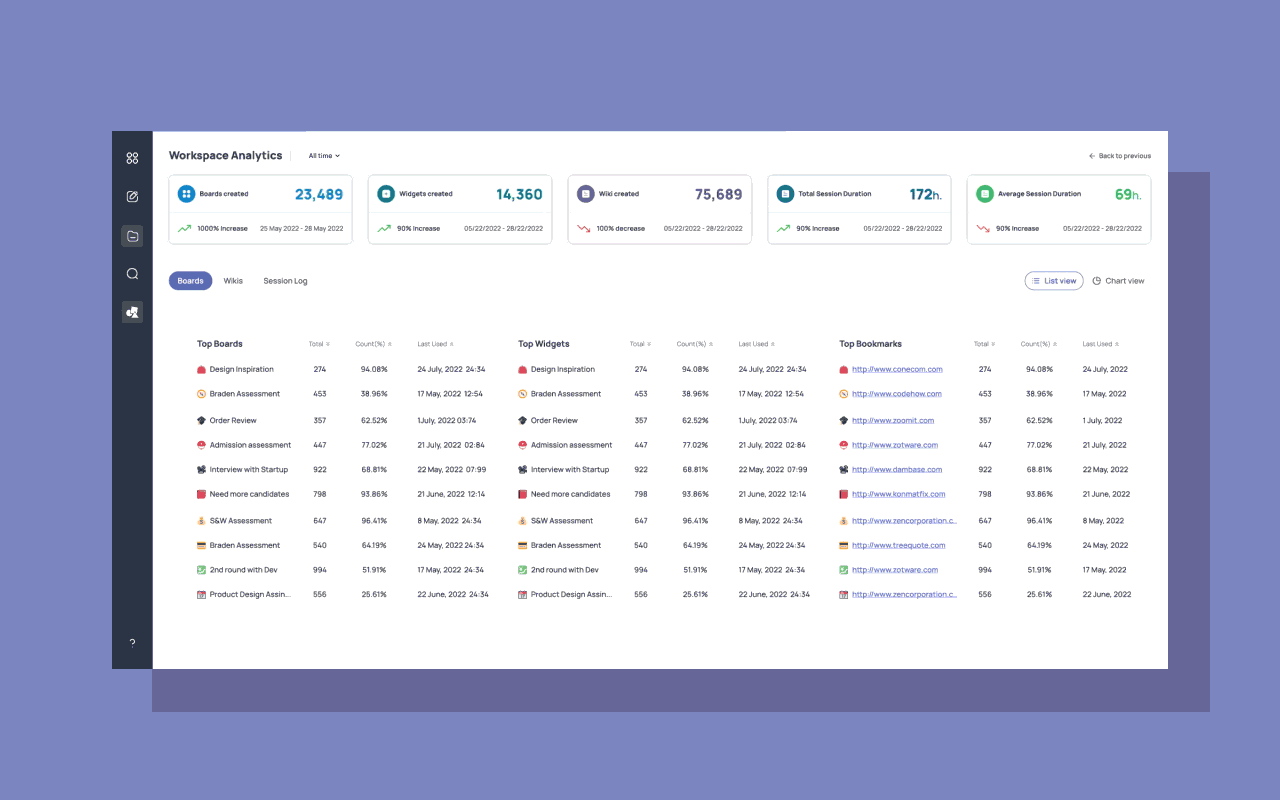Open the zoomit.com bookmark link

click(893, 421)
